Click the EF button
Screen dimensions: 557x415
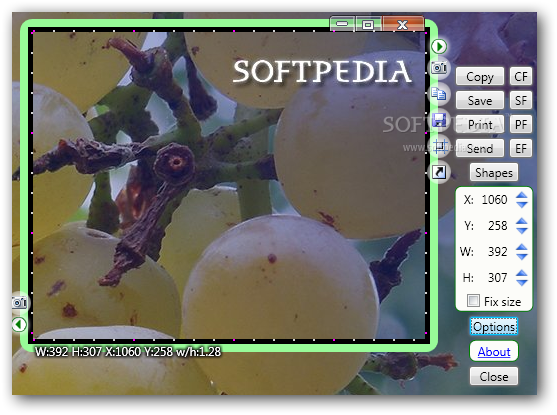[x=521, y=148]
